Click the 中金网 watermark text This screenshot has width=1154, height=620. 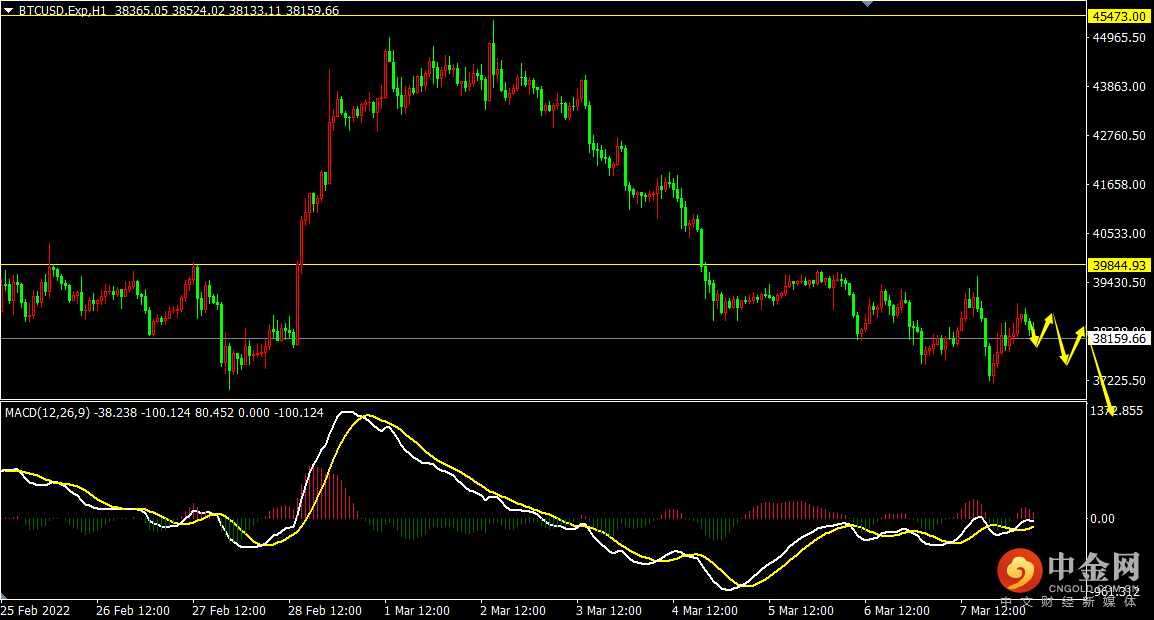pyautogui.click(x=1095, y=568)
